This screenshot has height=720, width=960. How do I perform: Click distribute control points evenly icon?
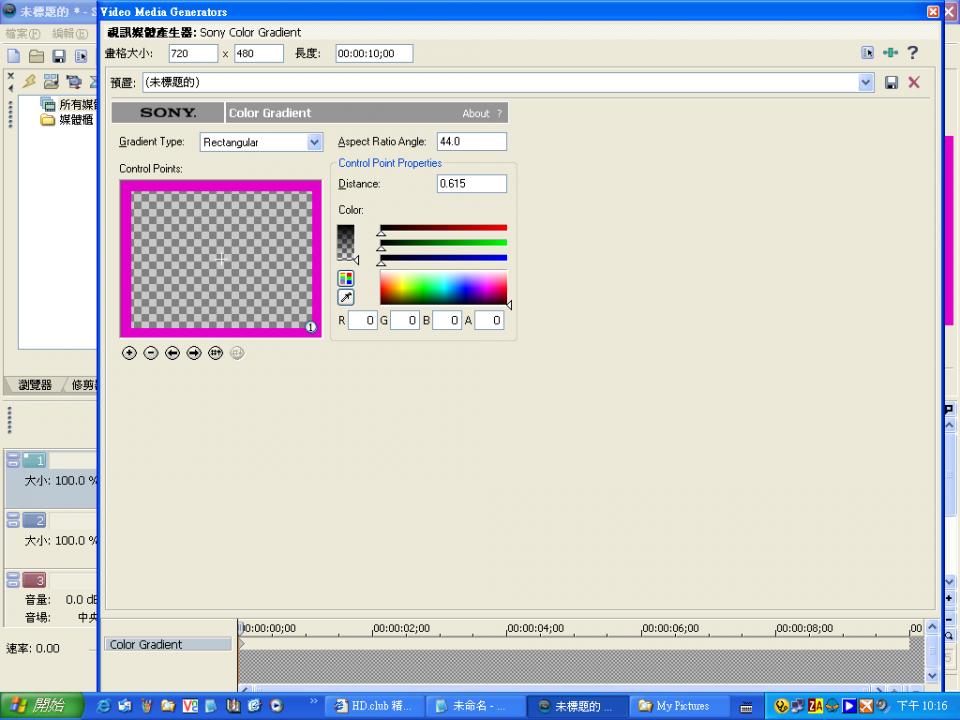tap(216, 353)
